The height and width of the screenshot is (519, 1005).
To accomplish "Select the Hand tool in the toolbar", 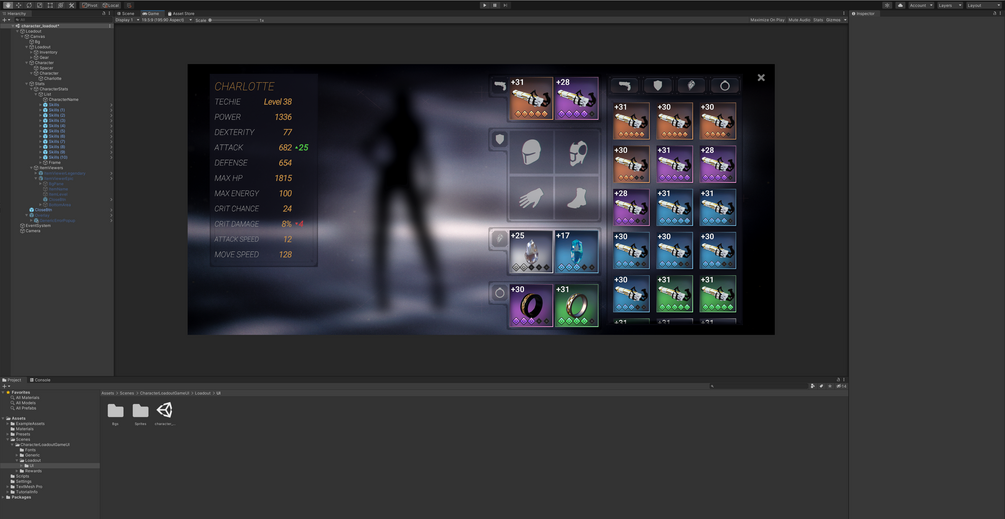I will [x=8, y=5].
